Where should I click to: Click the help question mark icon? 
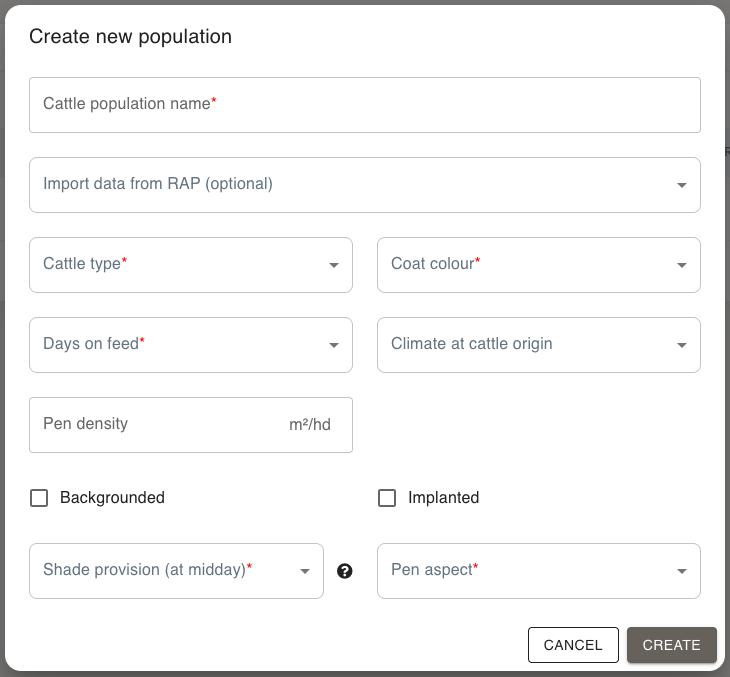(x=345, y=571)
